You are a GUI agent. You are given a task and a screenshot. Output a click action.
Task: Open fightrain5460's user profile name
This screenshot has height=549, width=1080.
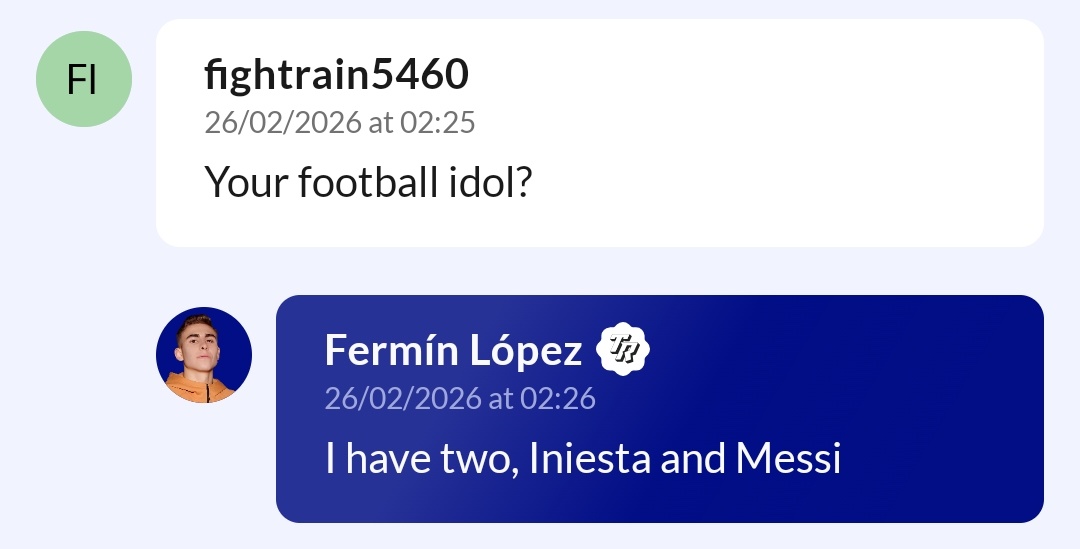[336, 74]
